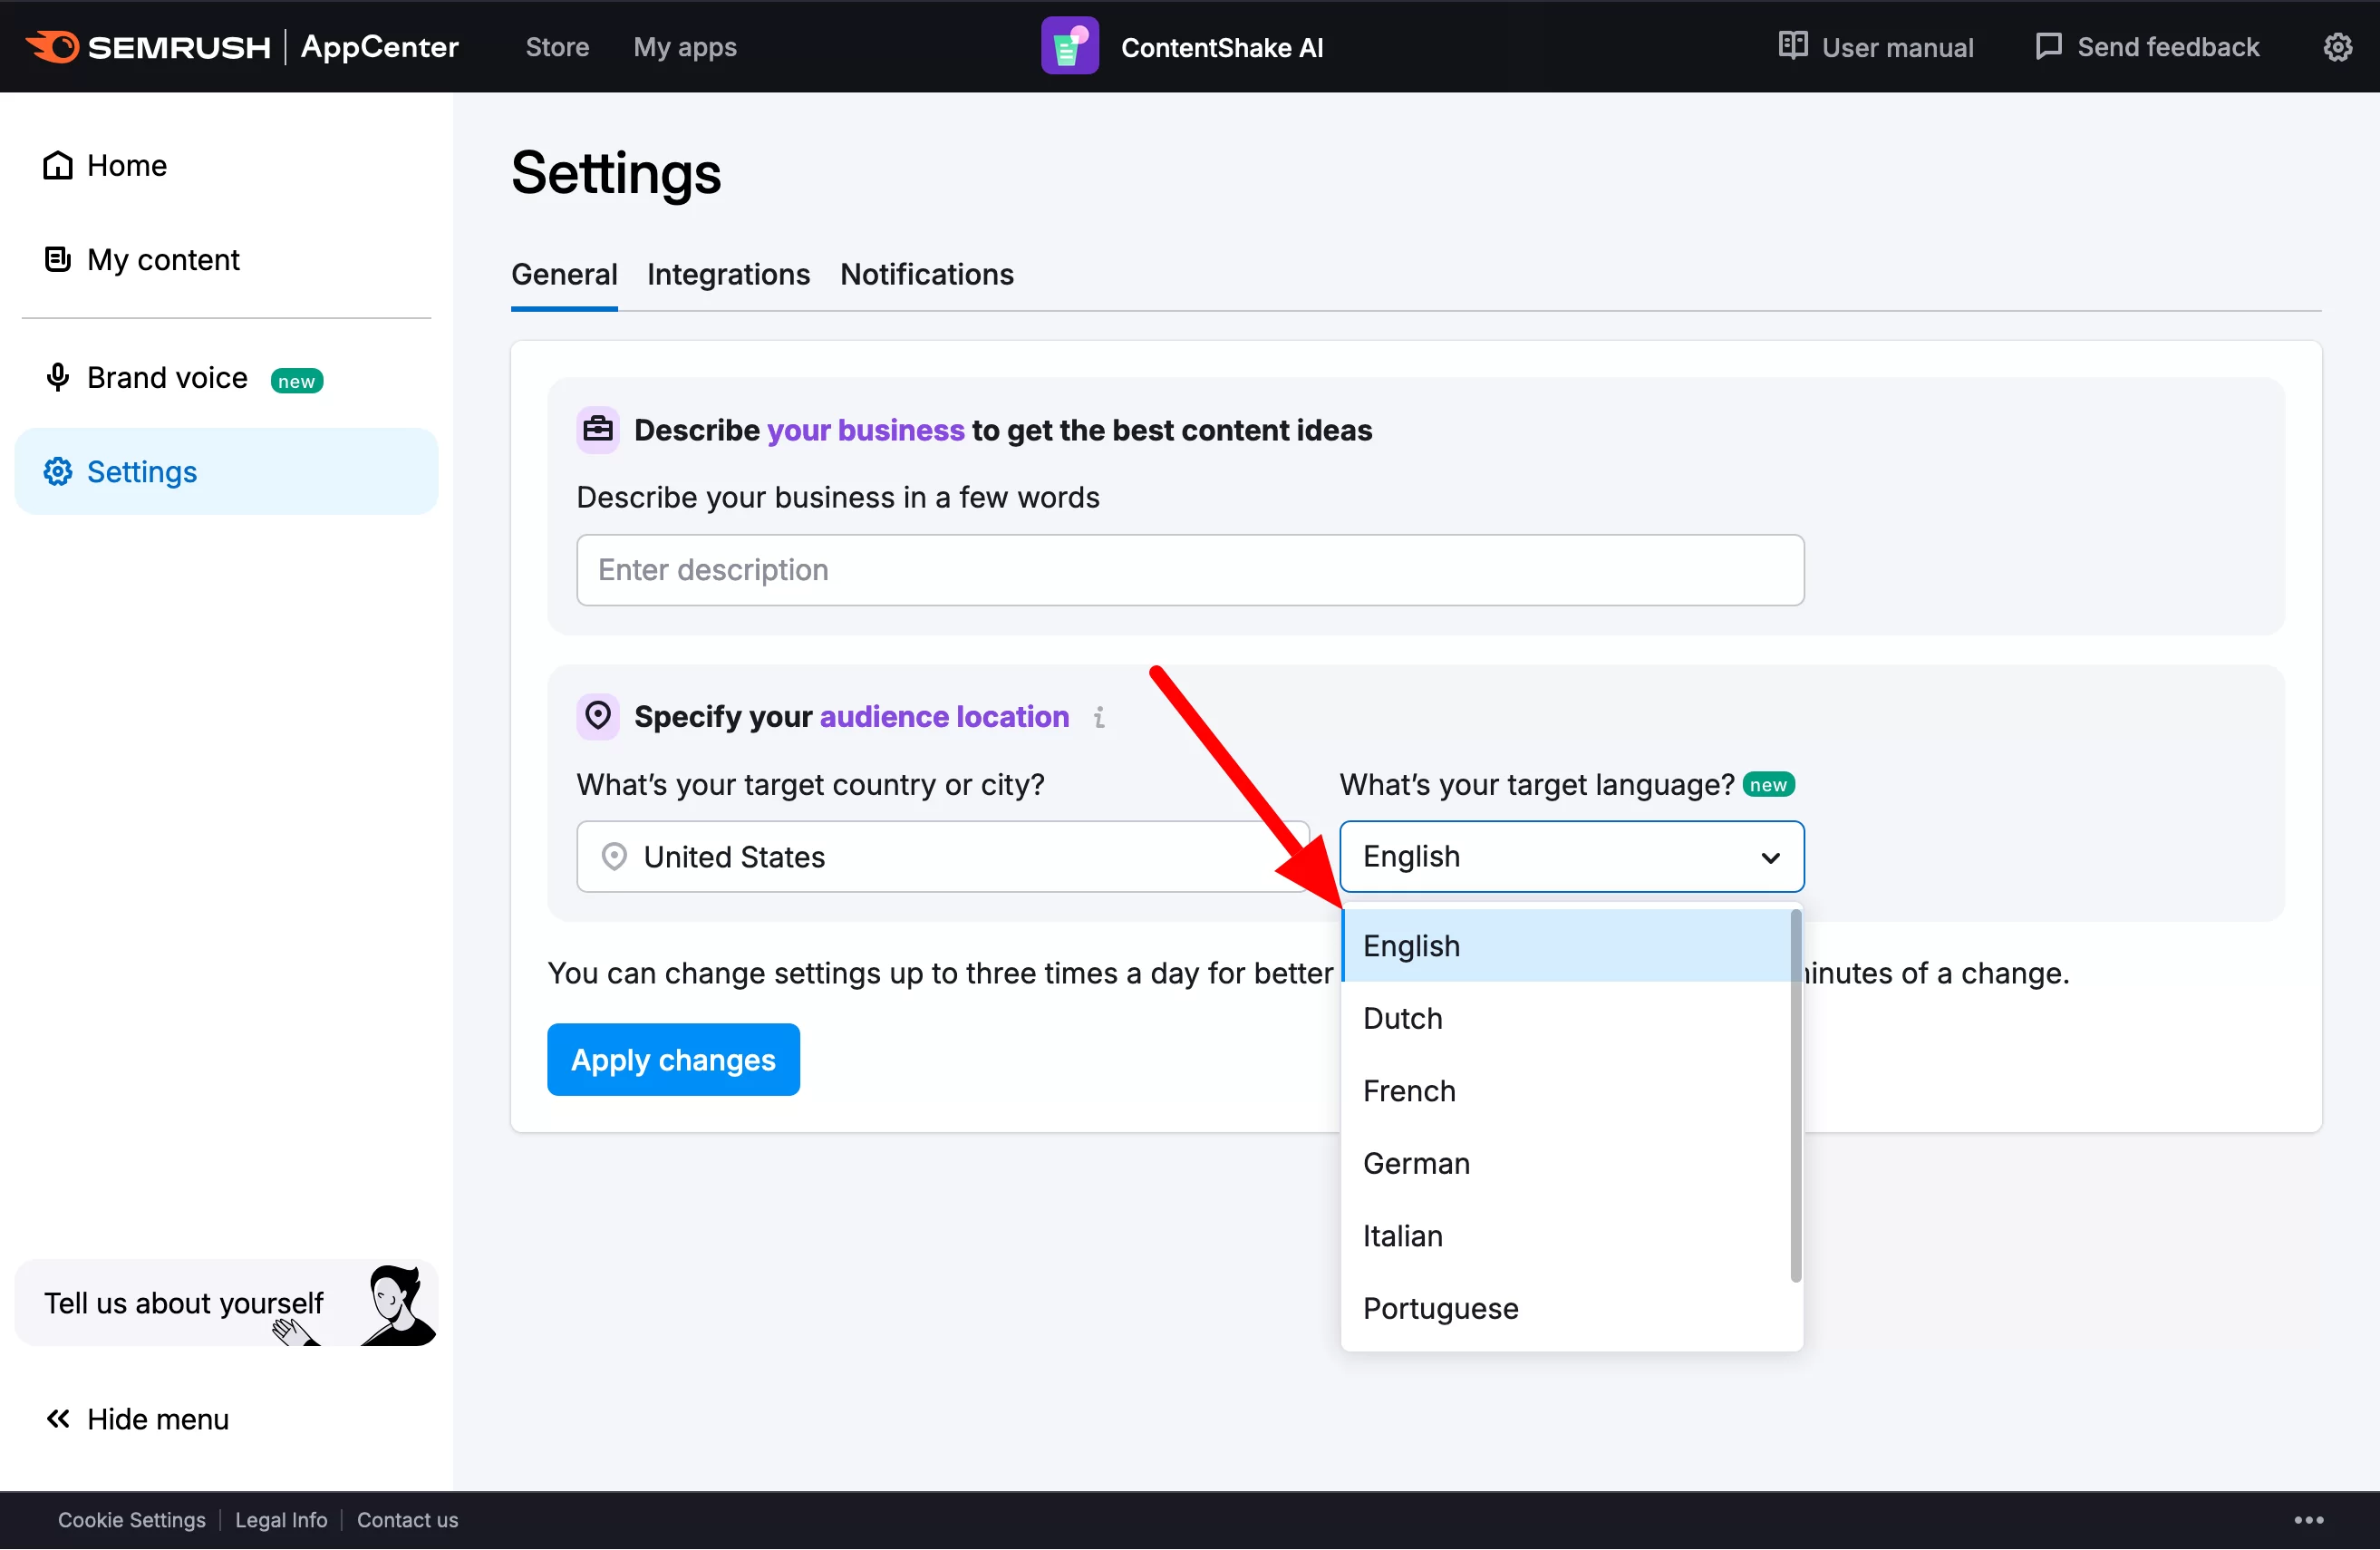
Task: Select Italian in the language list
Action: pos(1567,1235)
